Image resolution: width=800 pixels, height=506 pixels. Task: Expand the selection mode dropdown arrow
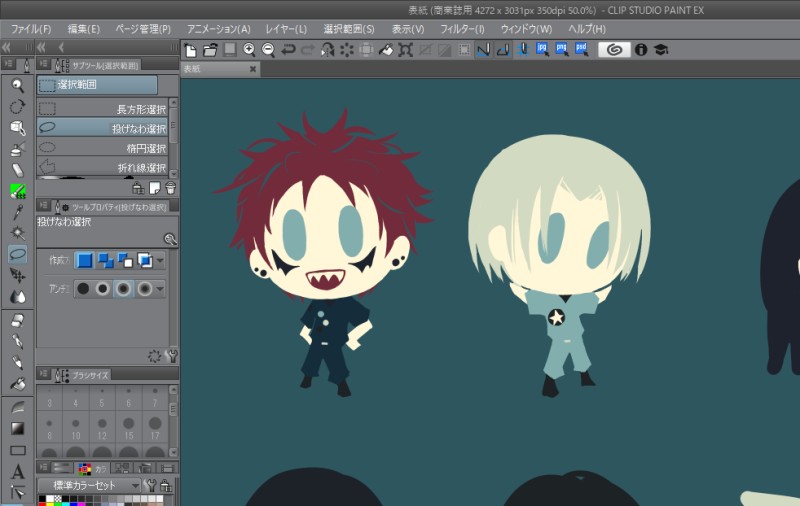[160, 260]
